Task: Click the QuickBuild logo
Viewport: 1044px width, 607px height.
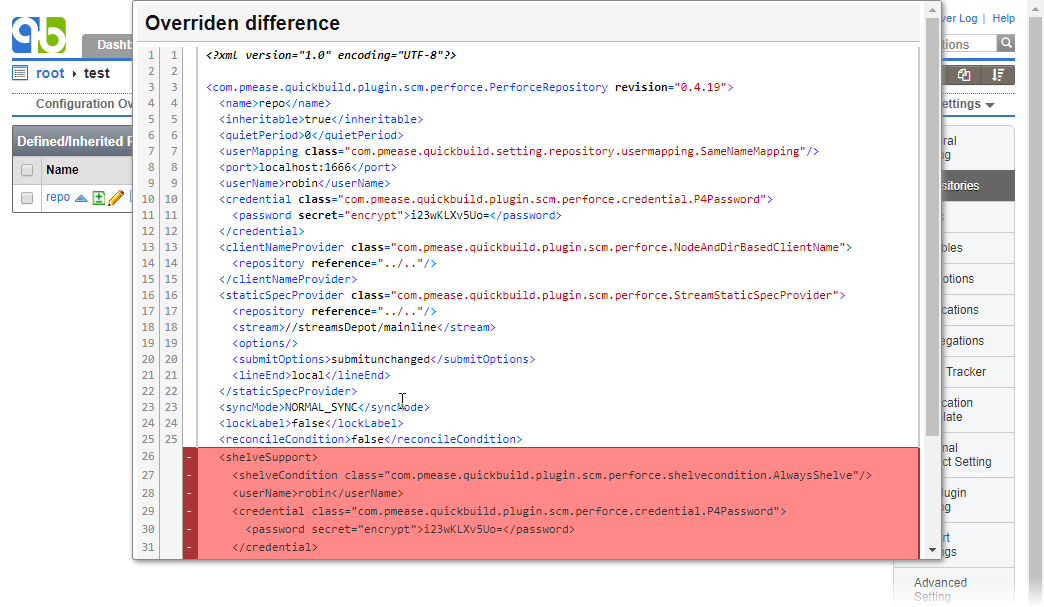Action: pyautogui.click(x=39, y=35)
